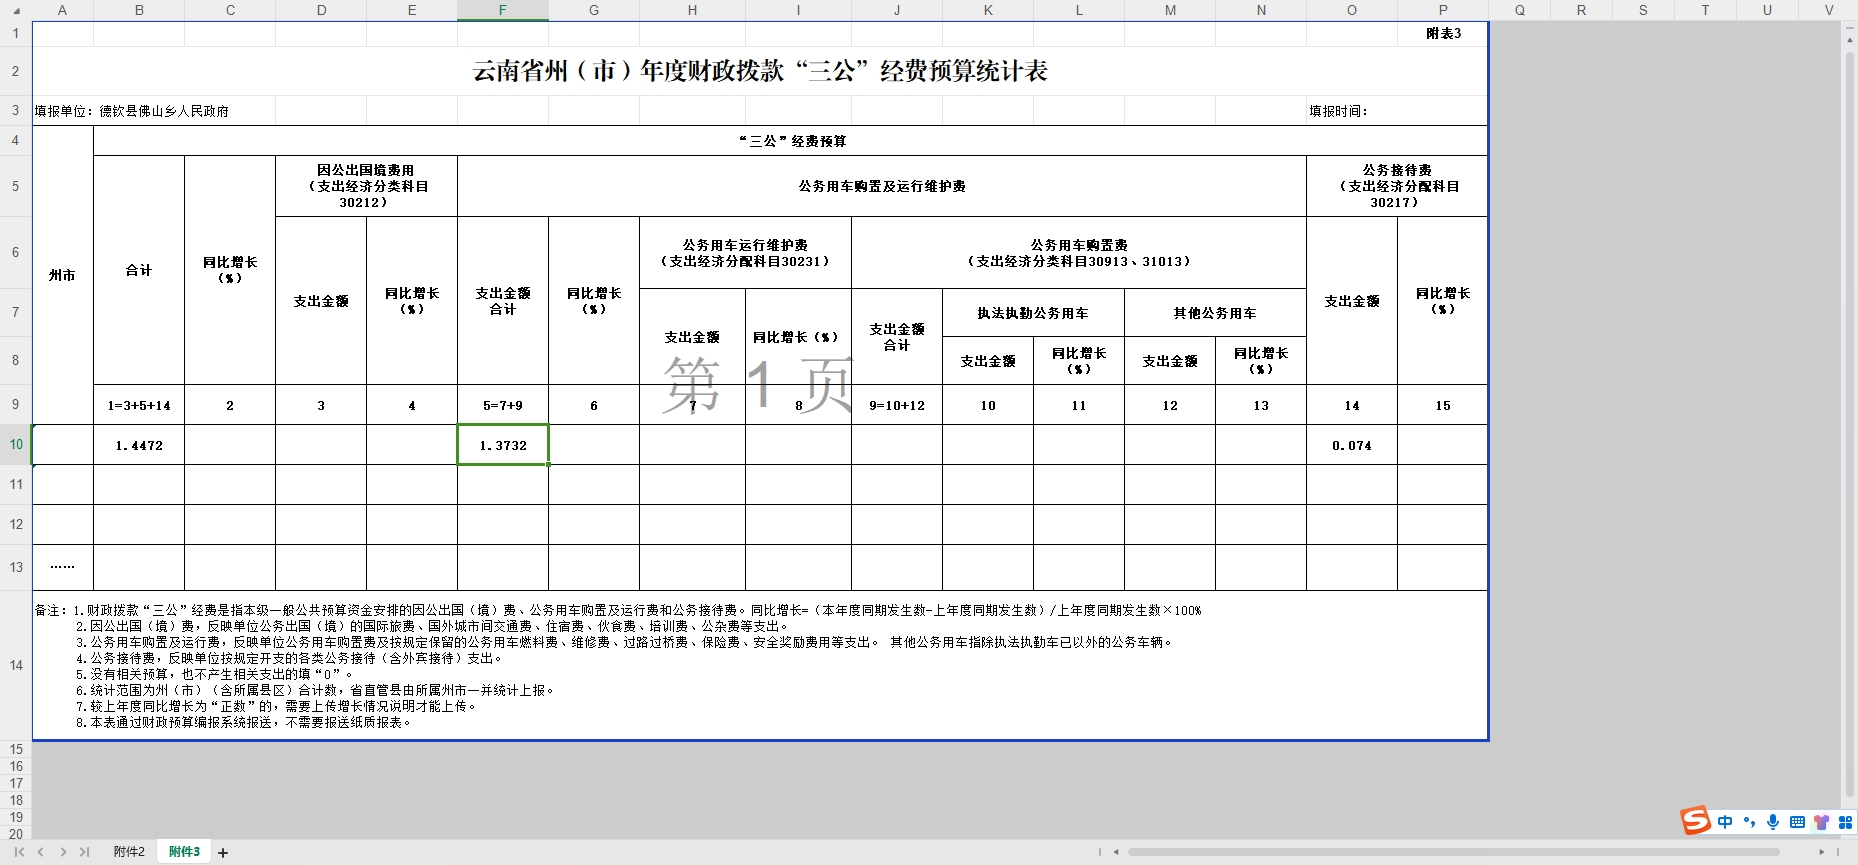Image resolution: width=1858 pixels, height=865 pixels.
Task: Click cell containing 1.4472
Action: [139, 445]
